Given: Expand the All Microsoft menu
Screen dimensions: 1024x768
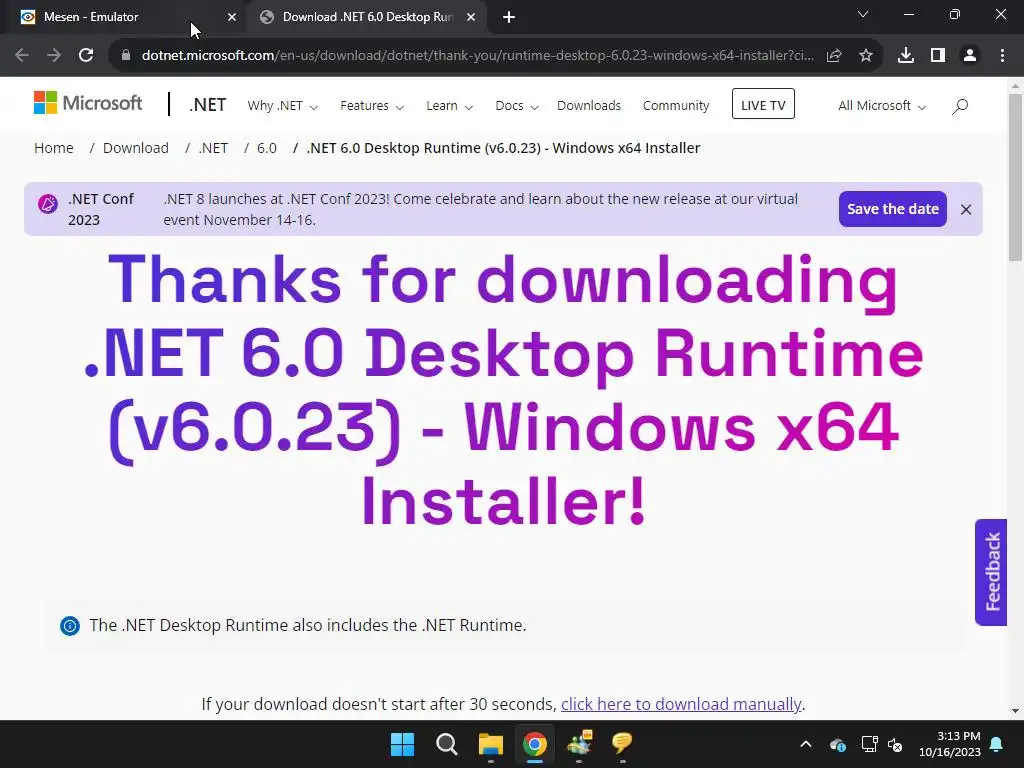Looking at the screenshot, I should pyautogui.click(x=882, y=106).
